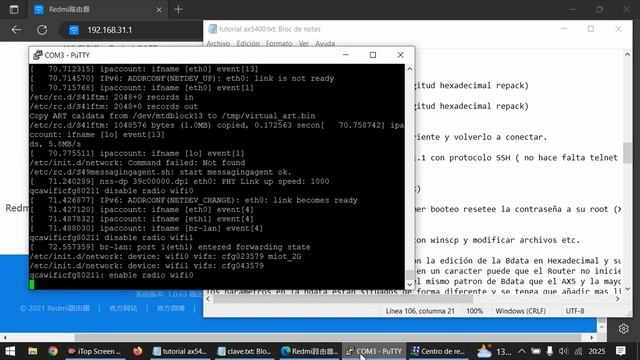Reload the router page in Edge
Image resolution: width=640 pixels, height=360 pixels.
[42, 30]
